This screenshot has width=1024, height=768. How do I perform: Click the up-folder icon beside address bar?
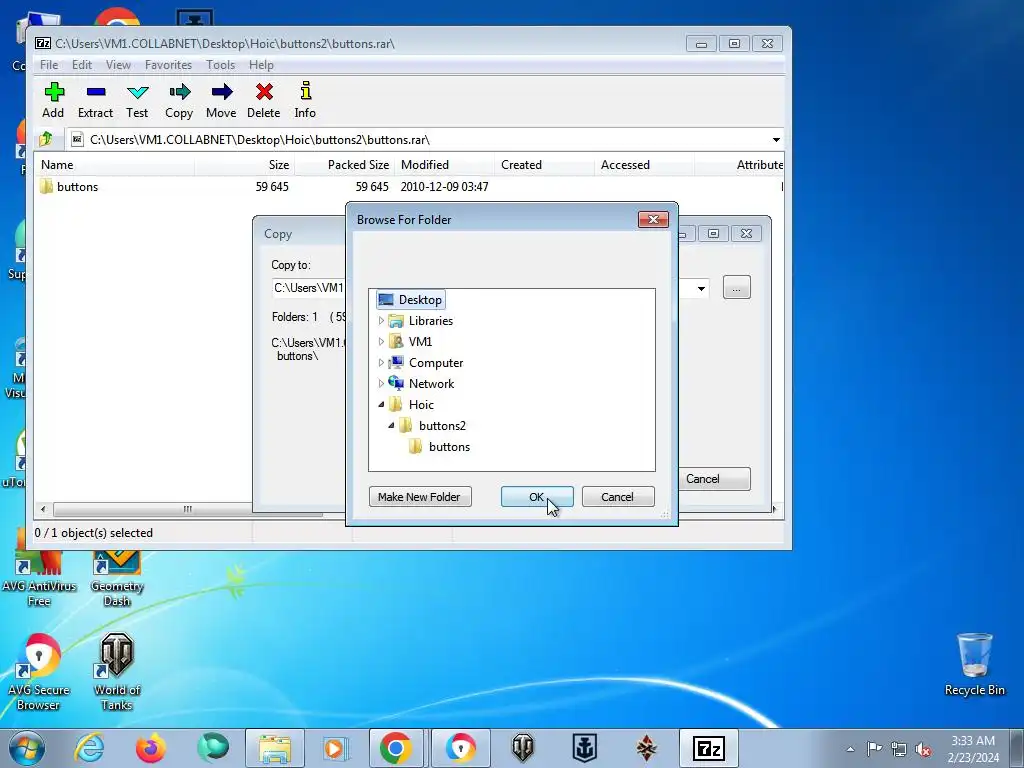pos(46,139)
